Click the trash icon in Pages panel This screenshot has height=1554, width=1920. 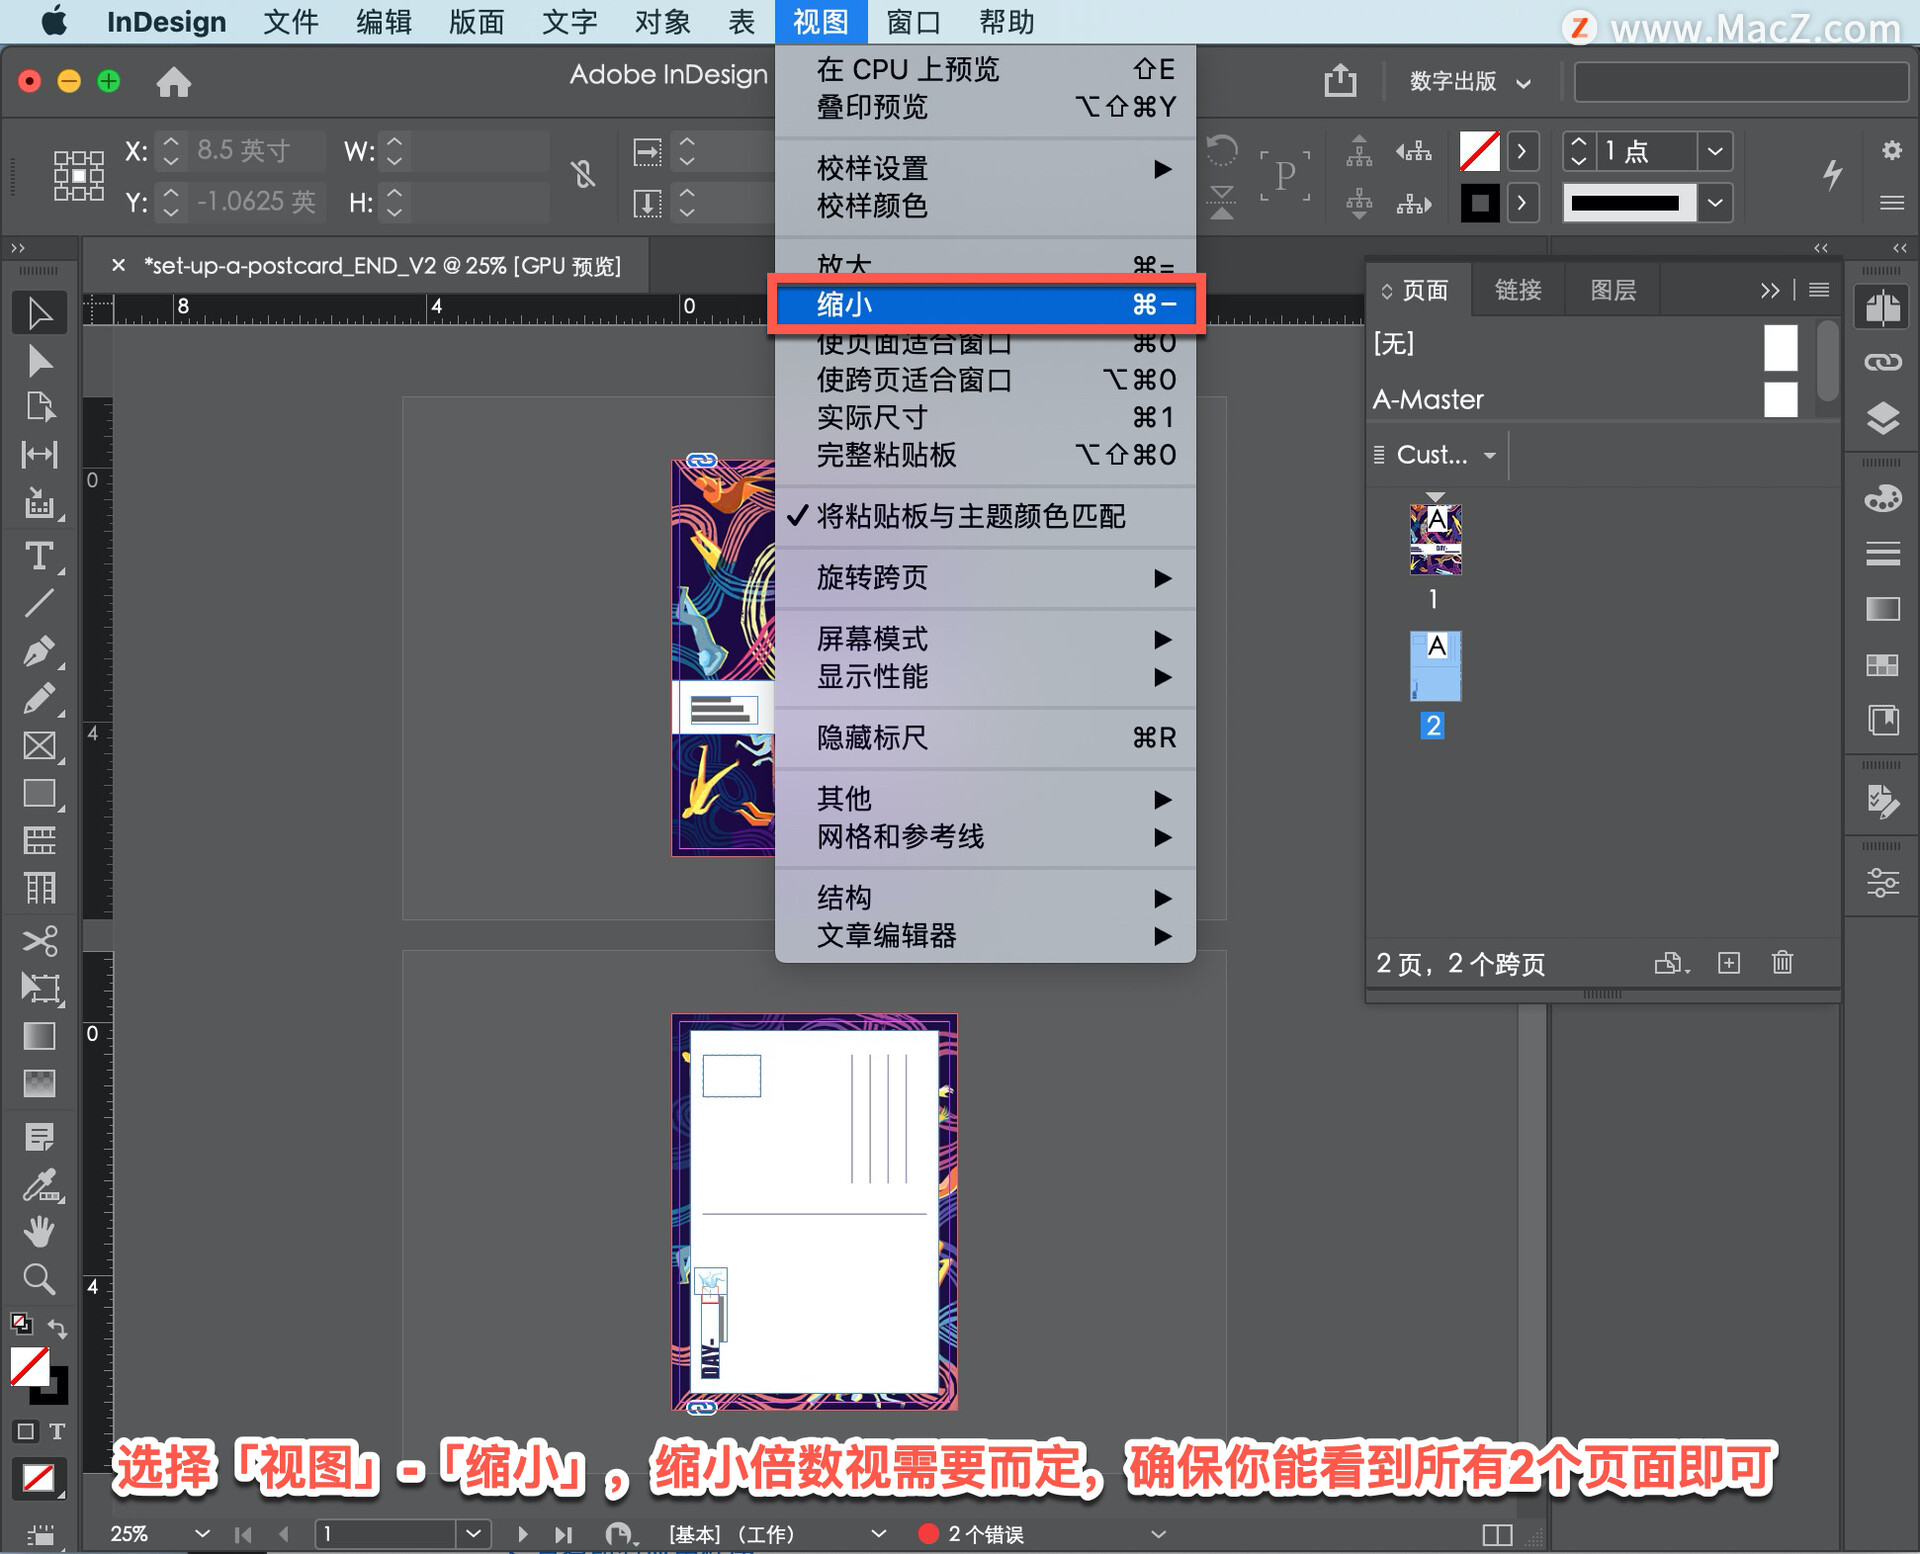point(1782,962)
